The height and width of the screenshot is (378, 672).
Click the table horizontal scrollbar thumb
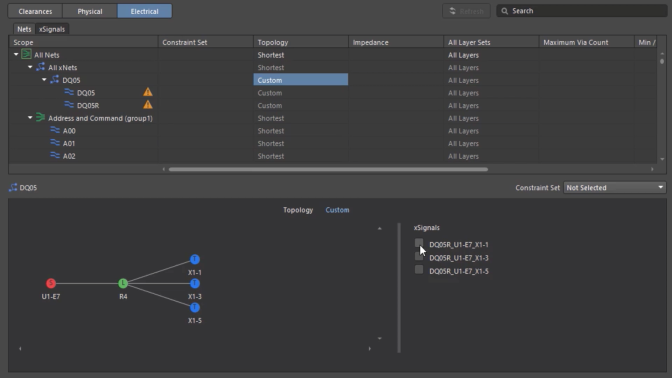(328, 169)
